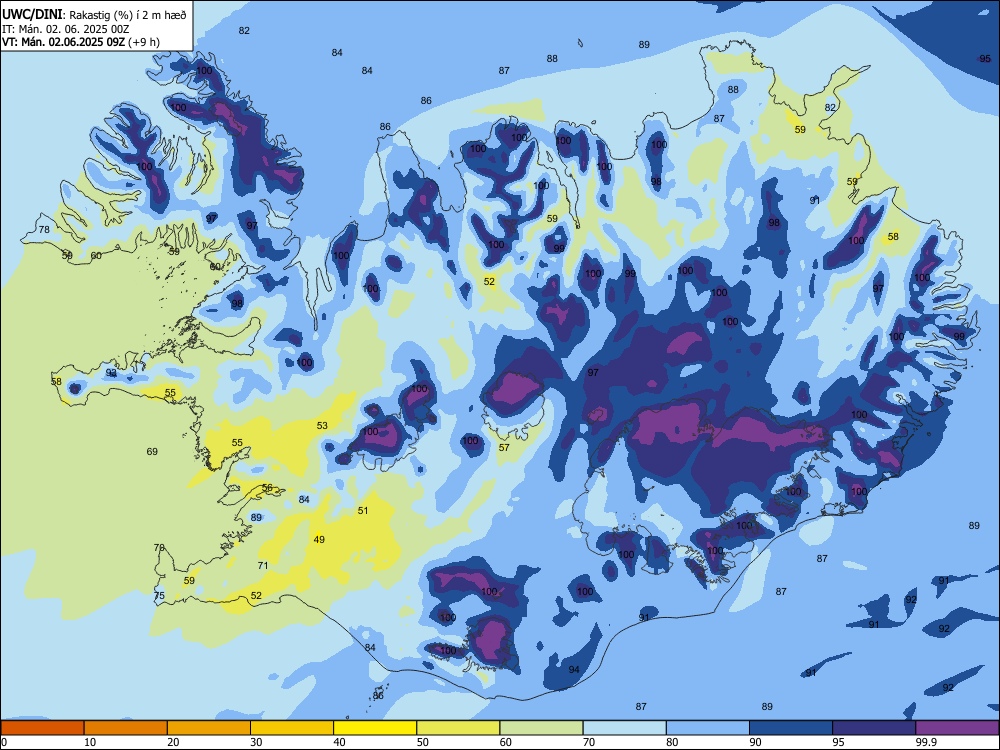Click the humidity value 53 on the map

pyautogui.click(x=322, y=425)
